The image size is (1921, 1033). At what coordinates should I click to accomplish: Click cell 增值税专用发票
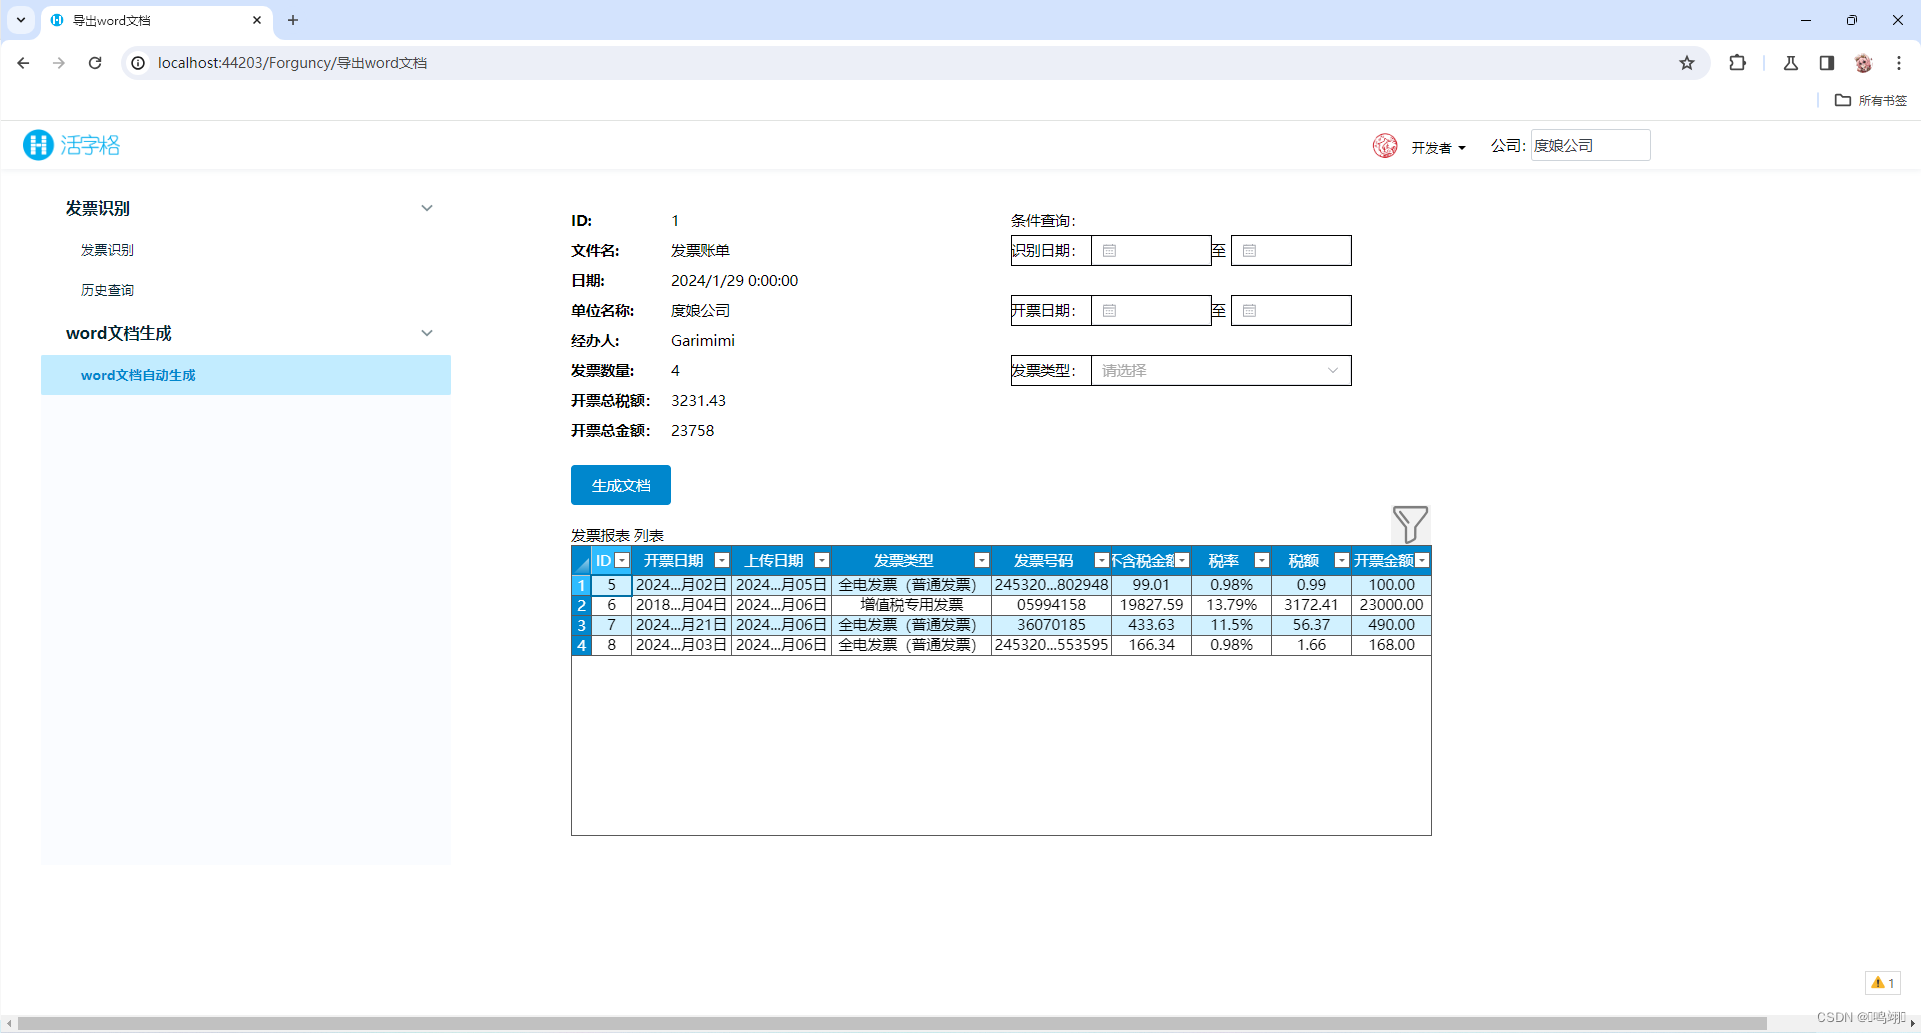911,605
